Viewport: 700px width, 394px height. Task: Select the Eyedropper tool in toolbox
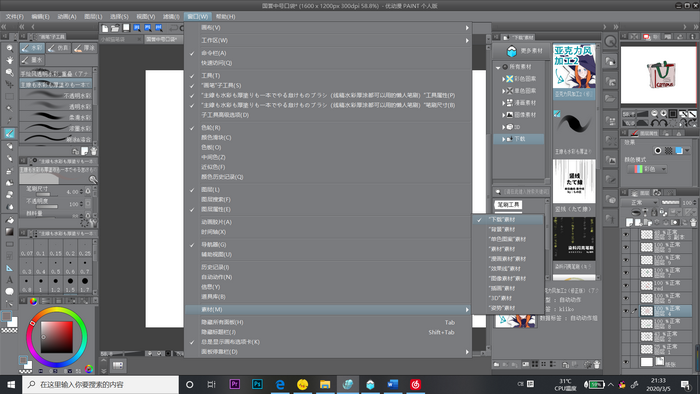tap(9, 120)
